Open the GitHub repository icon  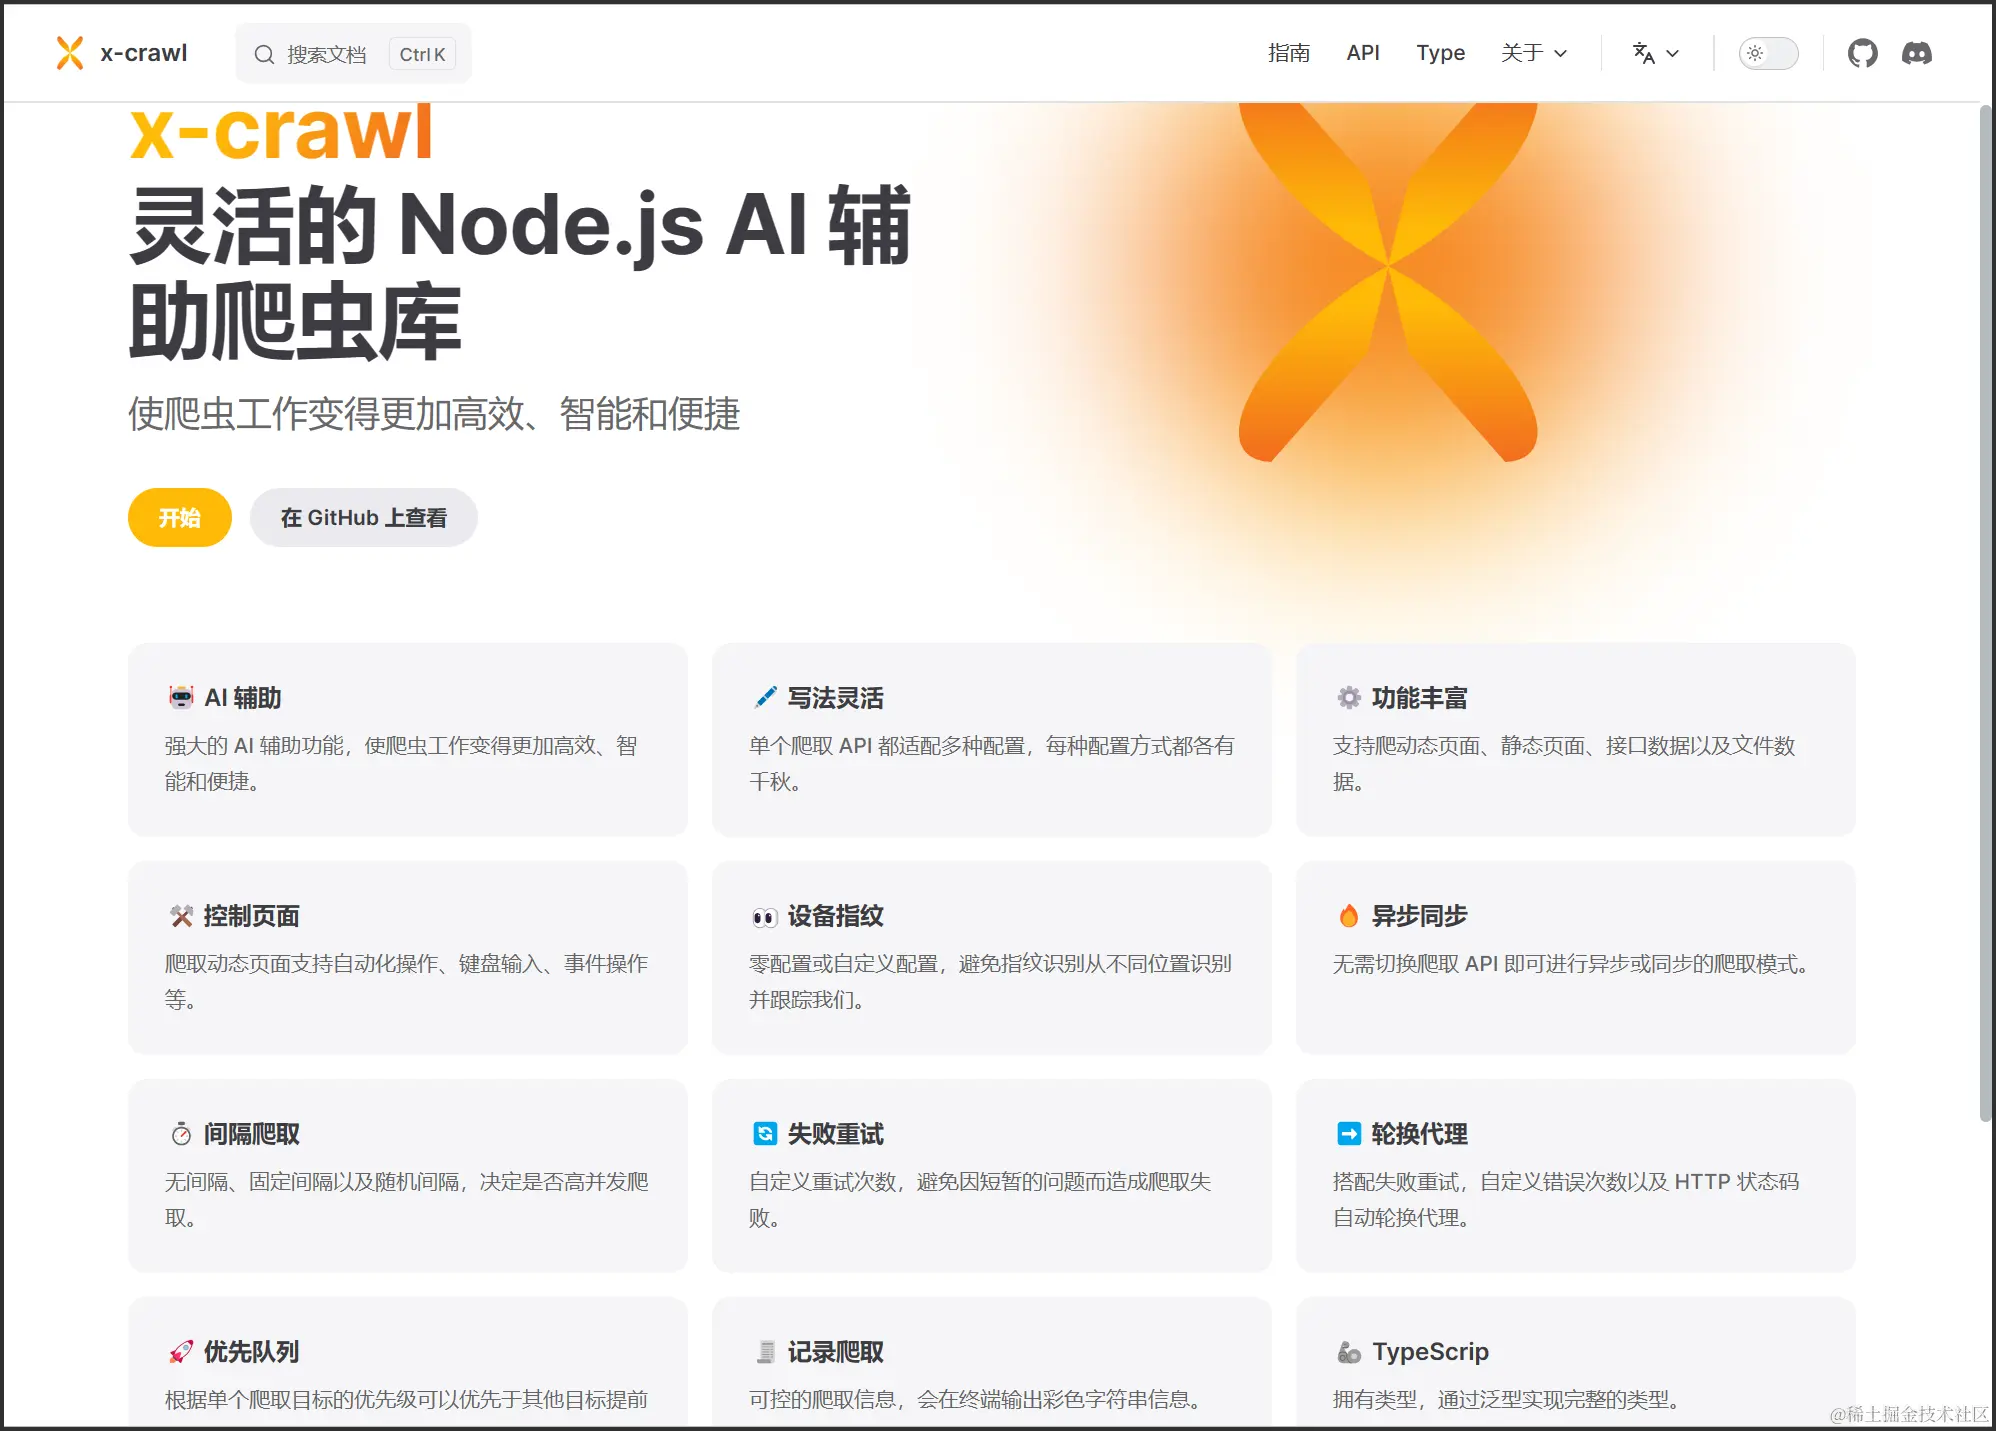[x=1862, y=53]
